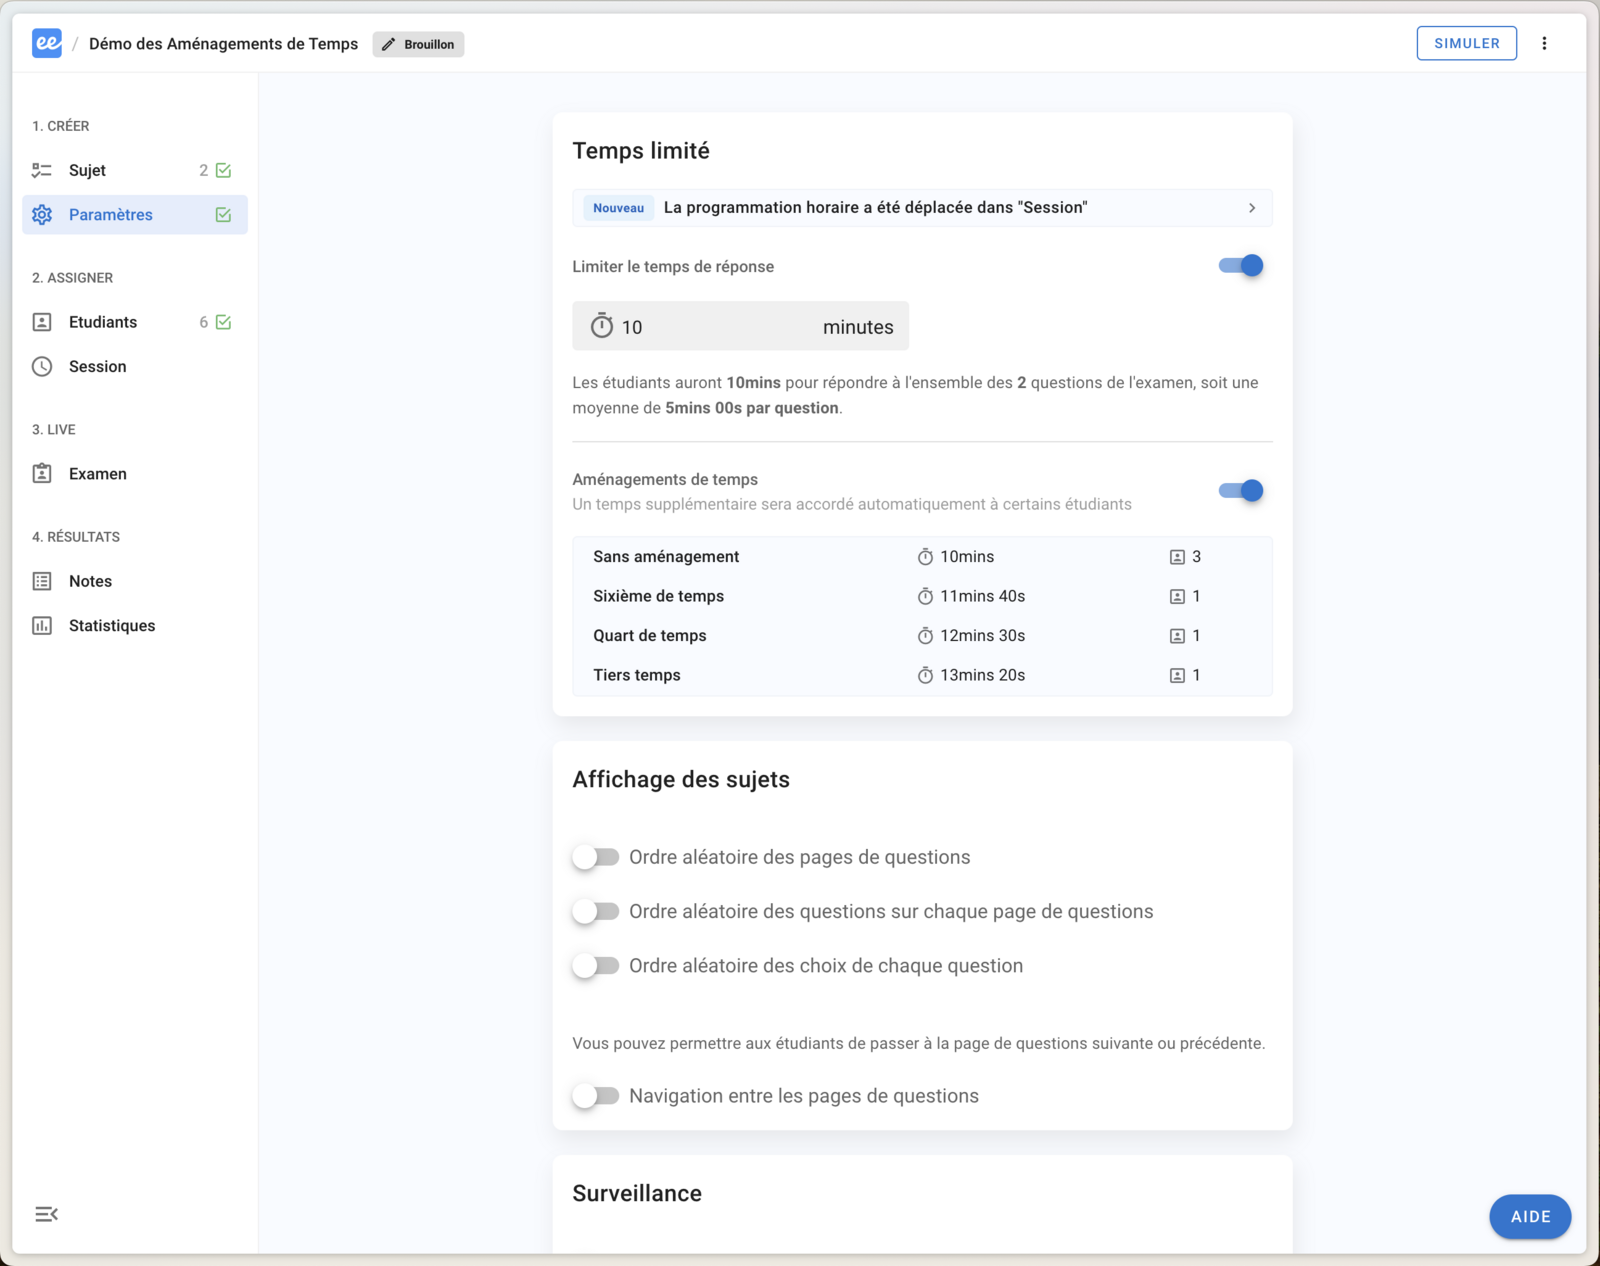Open the three-dot more options menu
The width and height of the screenshot is (1600, 1266).
click(x=1544, y=43)
